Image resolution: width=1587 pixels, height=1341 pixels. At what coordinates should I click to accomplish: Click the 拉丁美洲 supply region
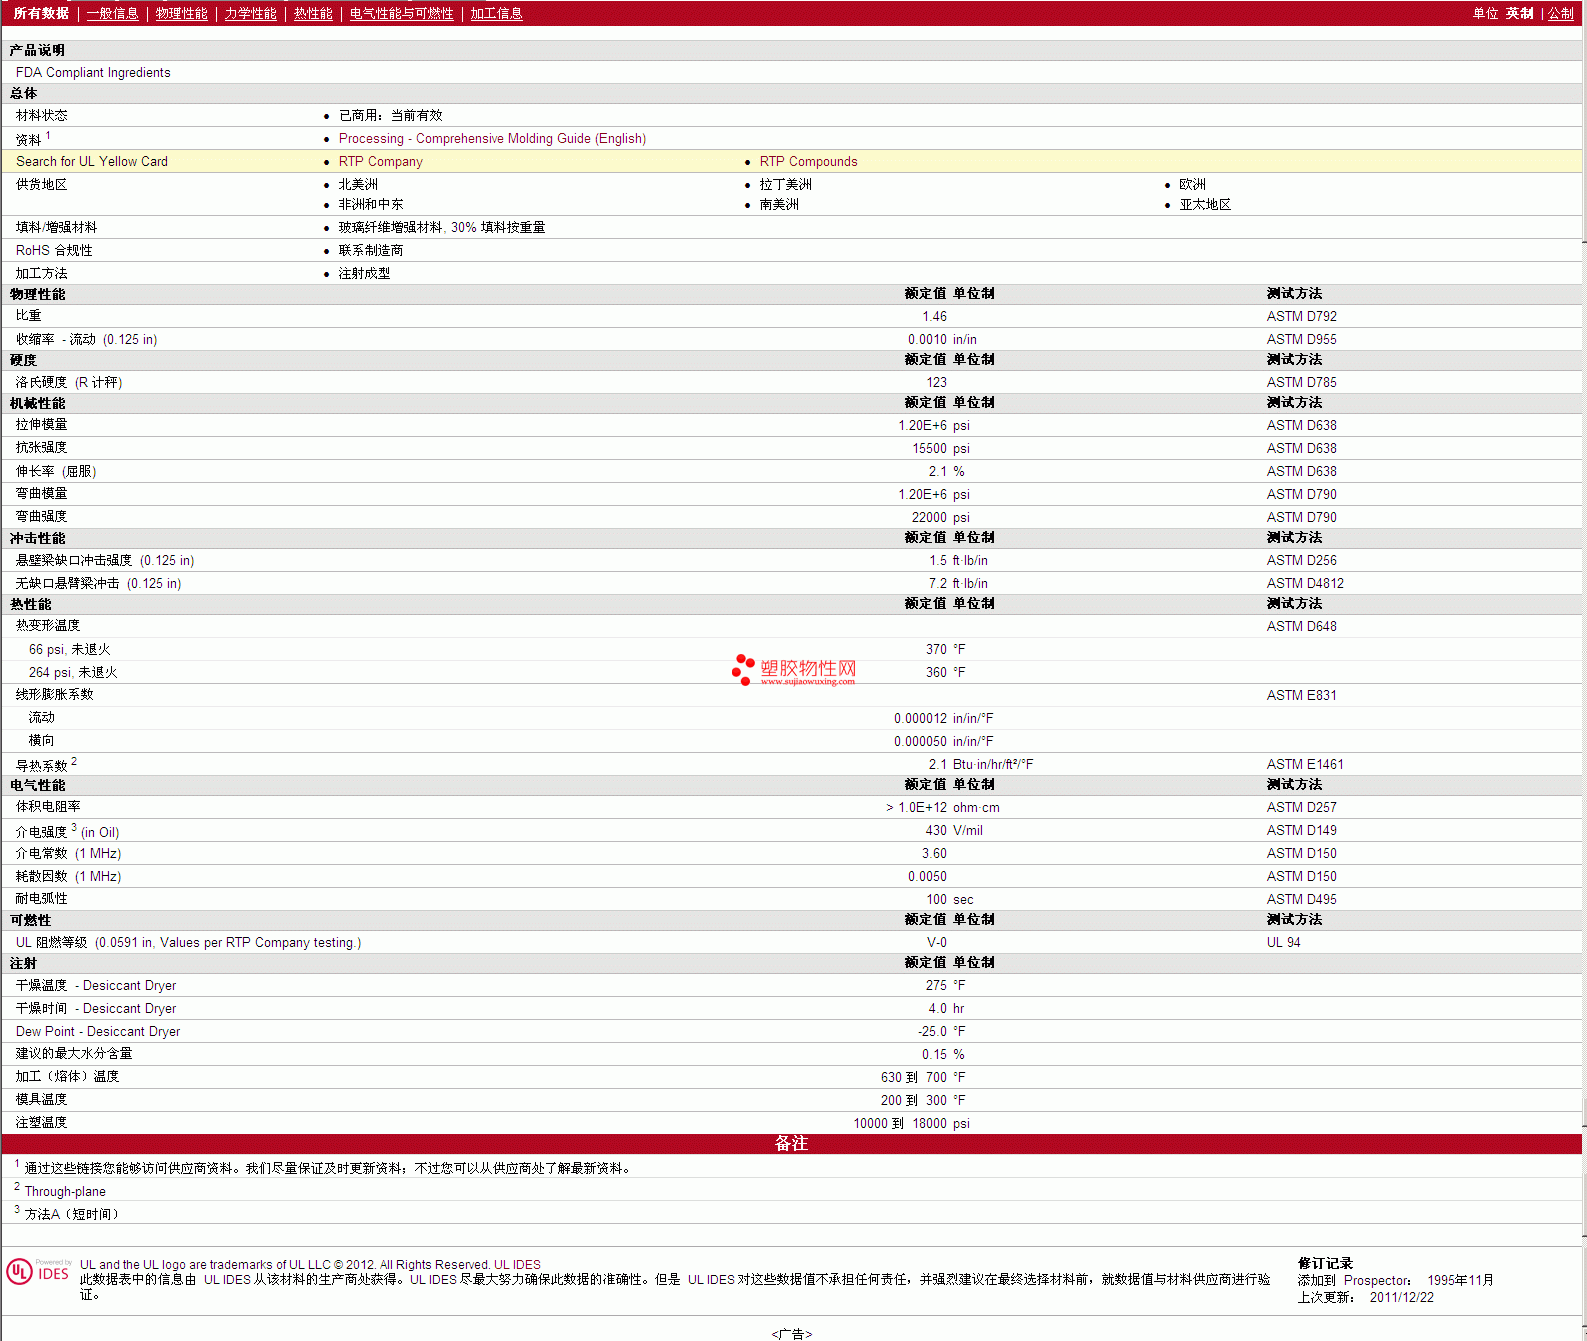[786, 184]
